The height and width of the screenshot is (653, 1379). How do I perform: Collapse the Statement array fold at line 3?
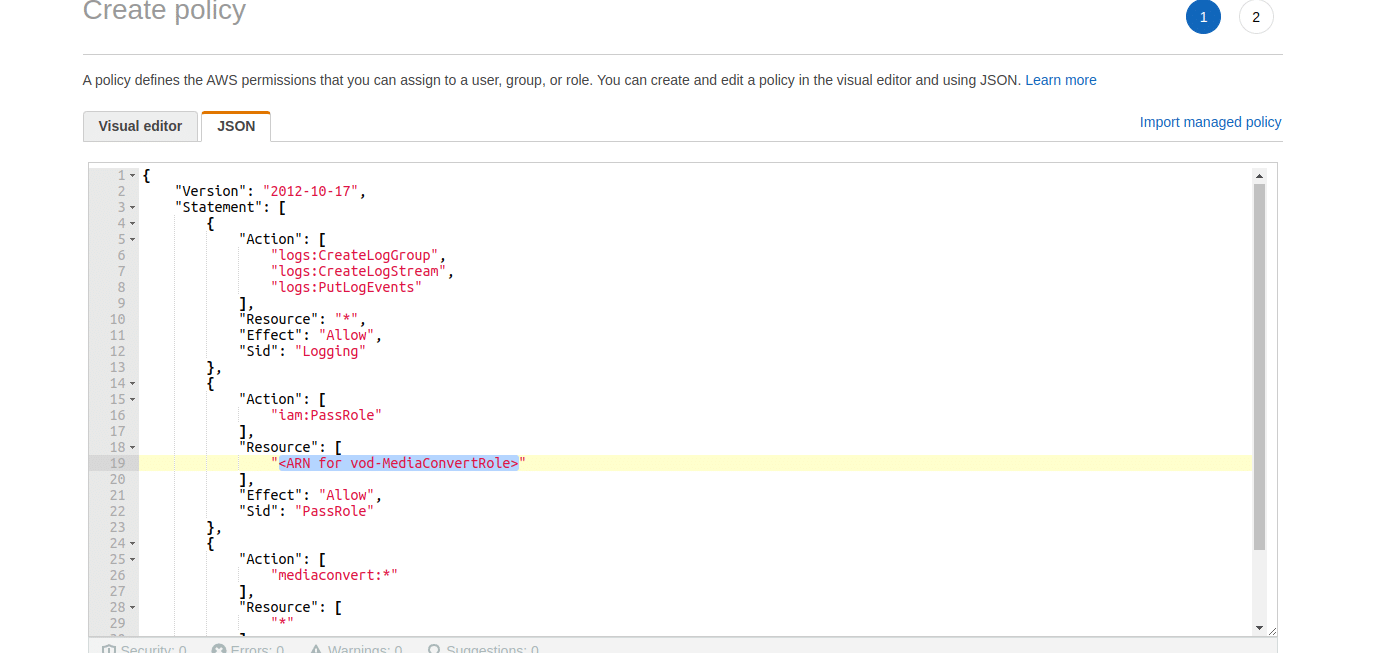click(132, 207)
